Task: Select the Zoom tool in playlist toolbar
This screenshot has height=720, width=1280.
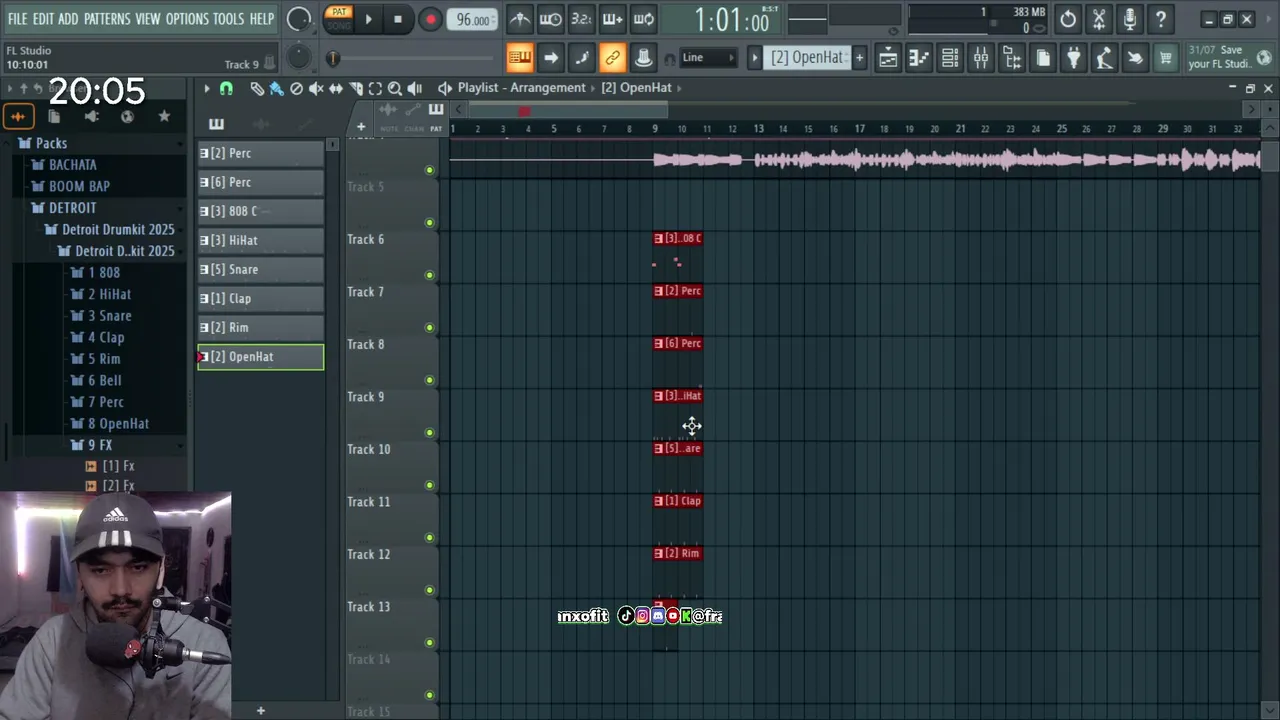Action: [395, 88]
